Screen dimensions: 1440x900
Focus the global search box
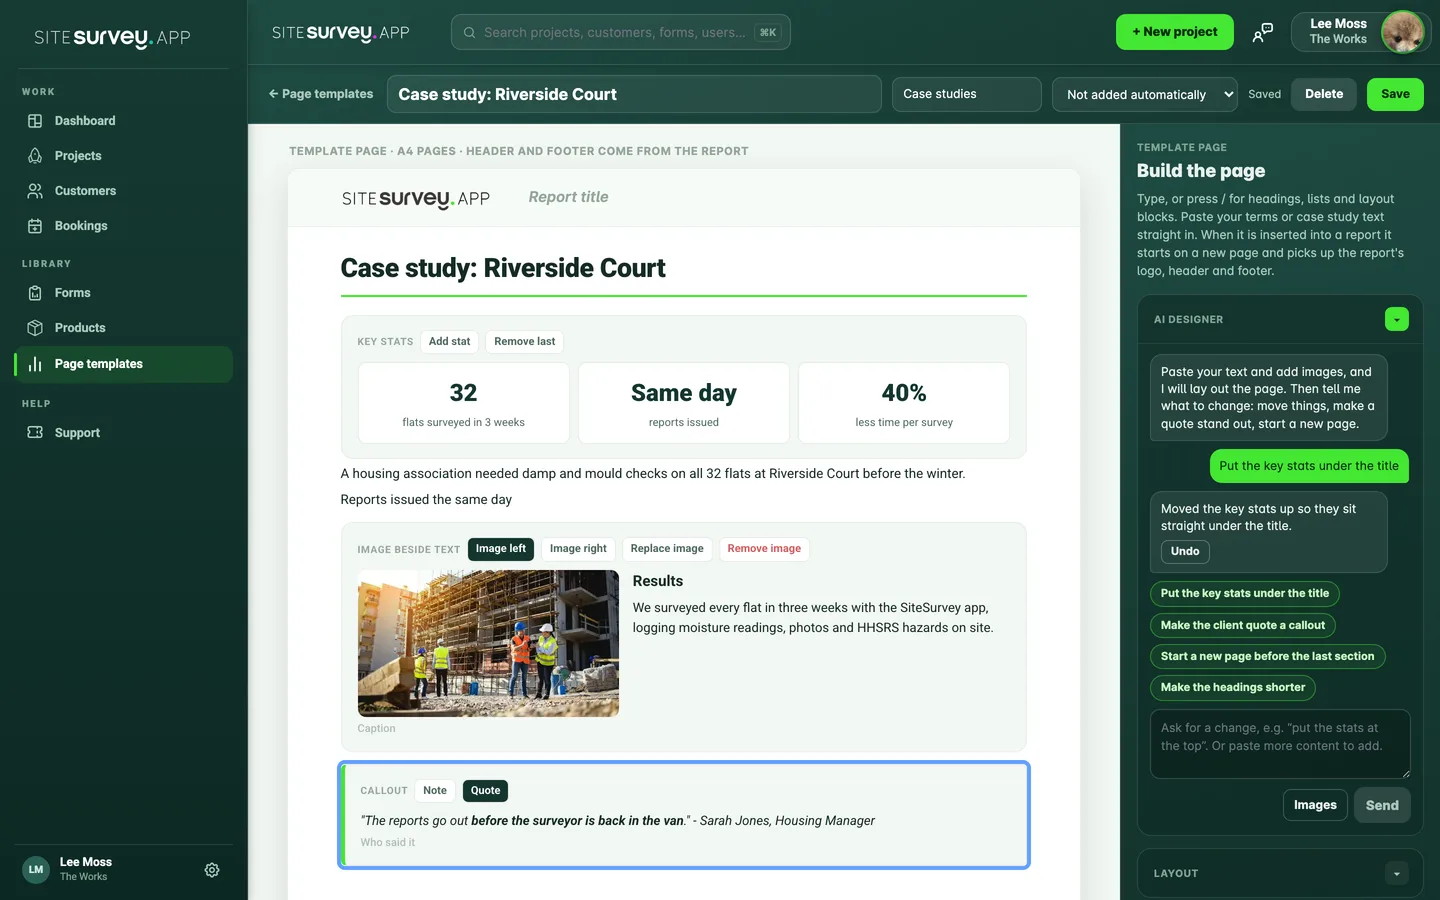[621, 32]
